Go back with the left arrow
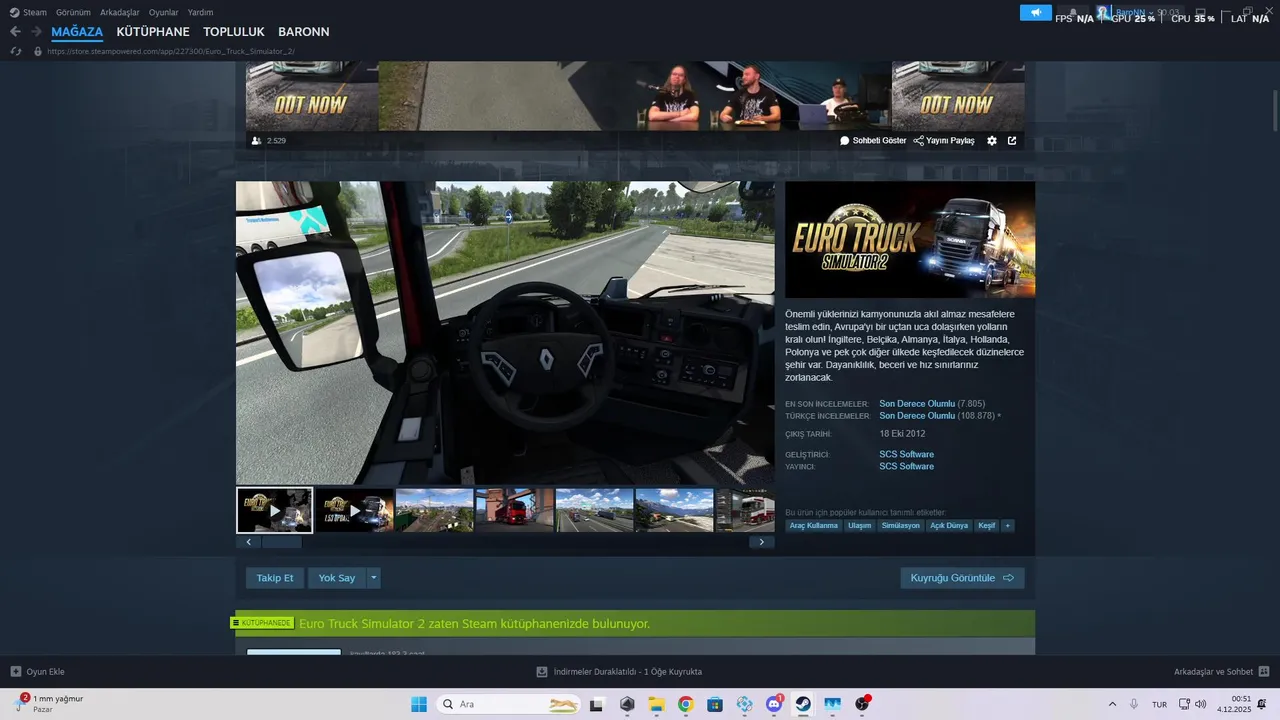 tap(15, 32)
